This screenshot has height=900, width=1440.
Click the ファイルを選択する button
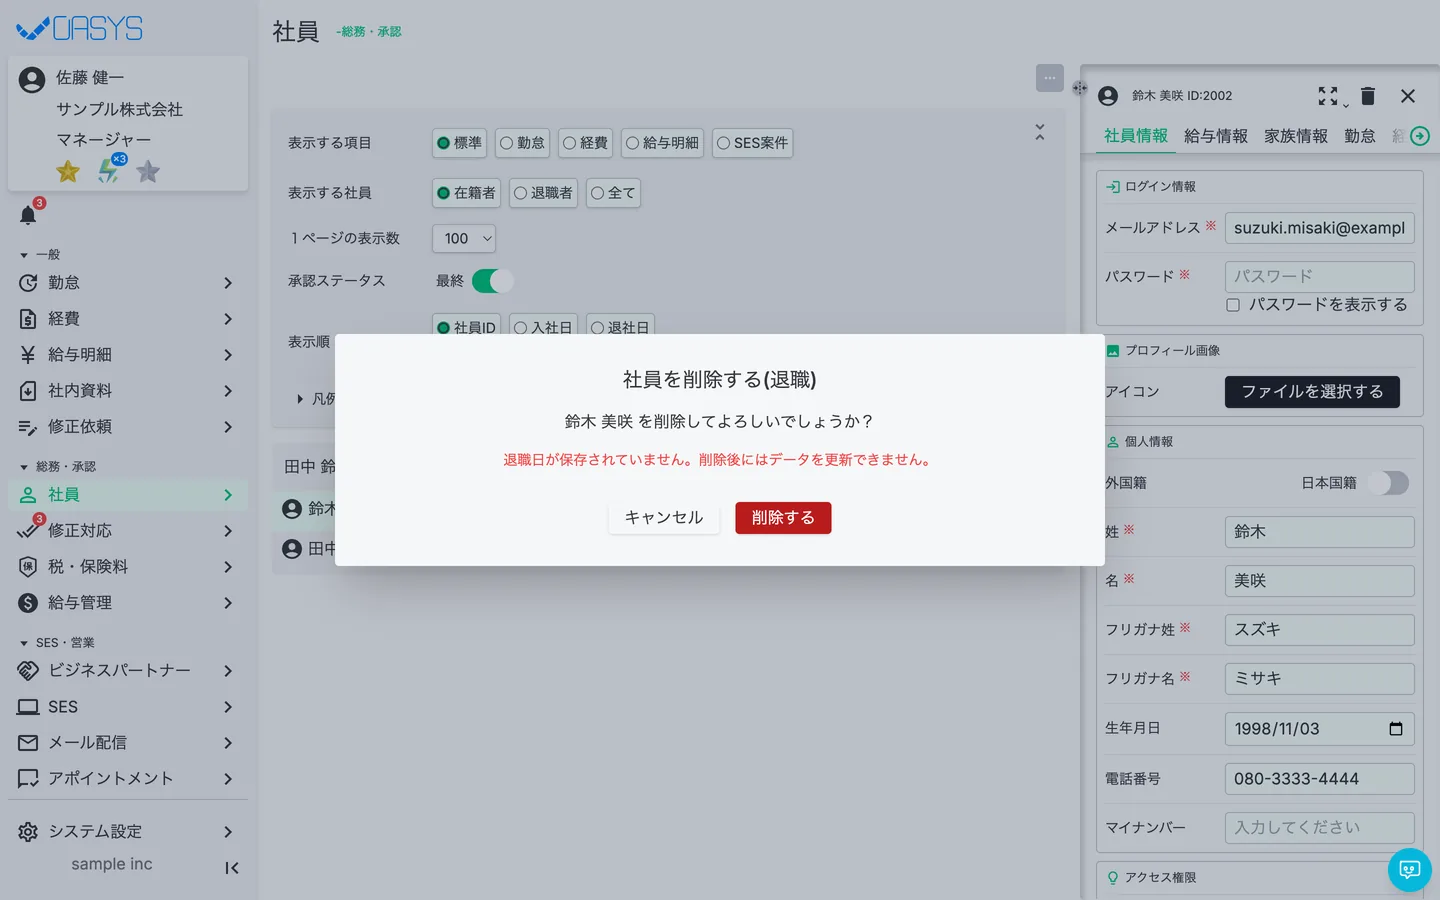click(1312, 392)
